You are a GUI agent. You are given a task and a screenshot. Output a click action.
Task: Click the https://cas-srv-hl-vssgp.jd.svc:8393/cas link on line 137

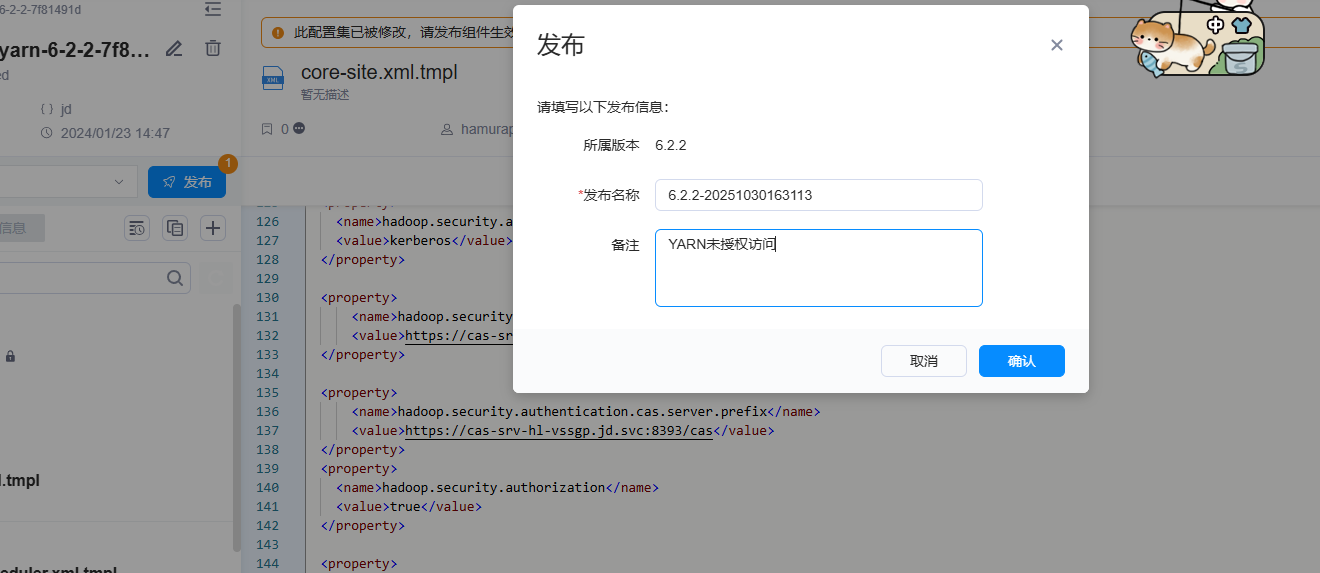point(558,431)
